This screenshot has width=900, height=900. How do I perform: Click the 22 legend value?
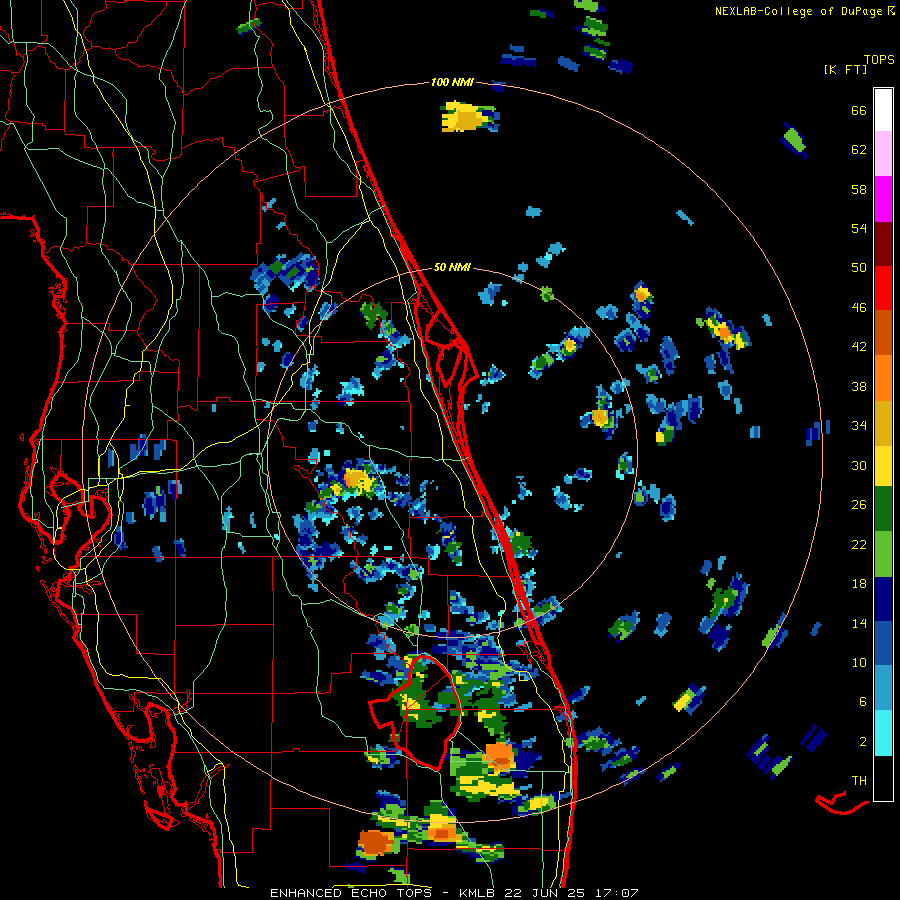(x=859, y=544)
